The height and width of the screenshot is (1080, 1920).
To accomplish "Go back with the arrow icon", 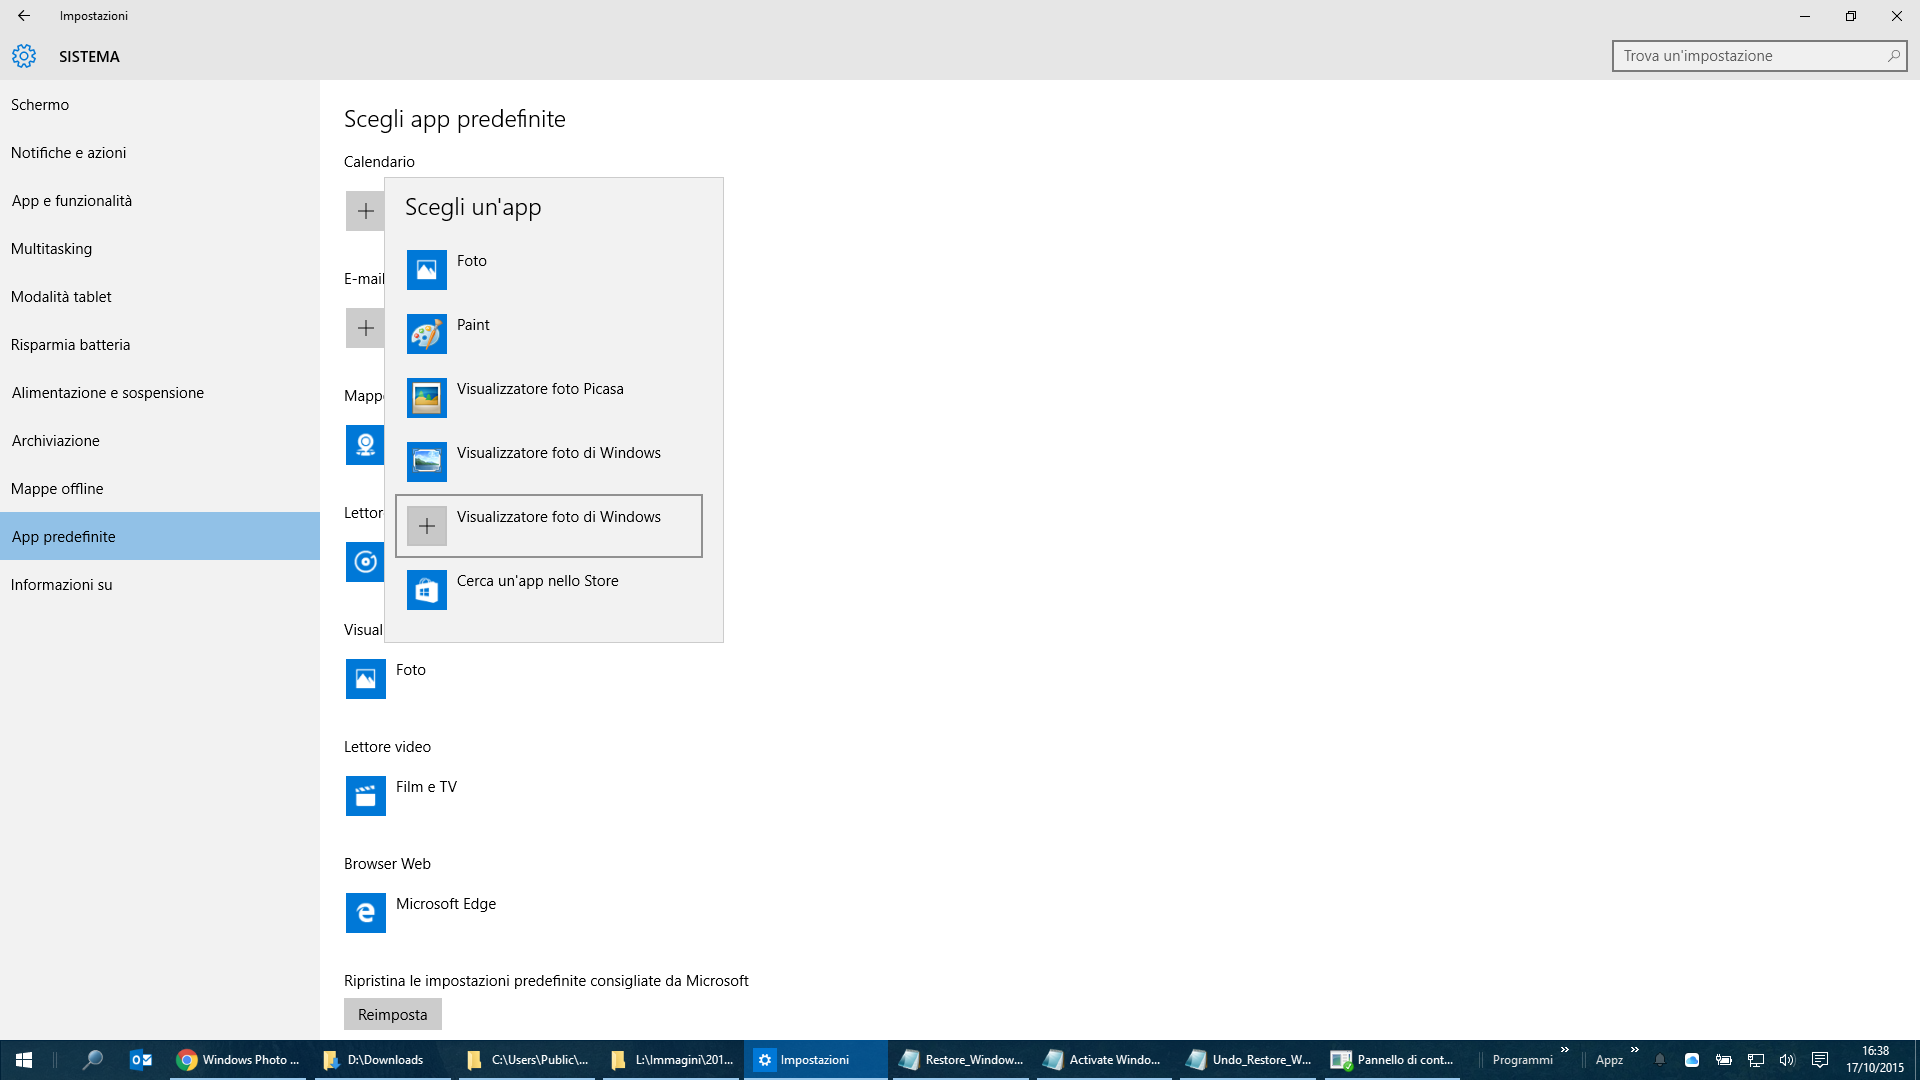I will click(24, 16).
